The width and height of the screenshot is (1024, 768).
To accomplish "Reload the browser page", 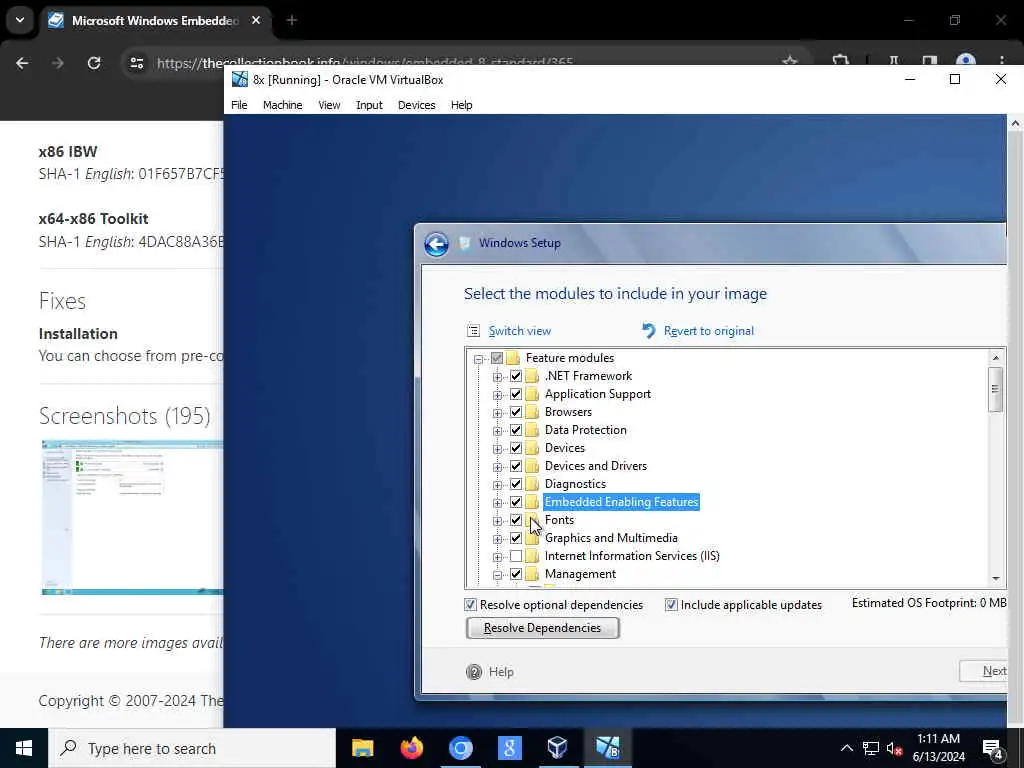I will (x=94, y=63).
